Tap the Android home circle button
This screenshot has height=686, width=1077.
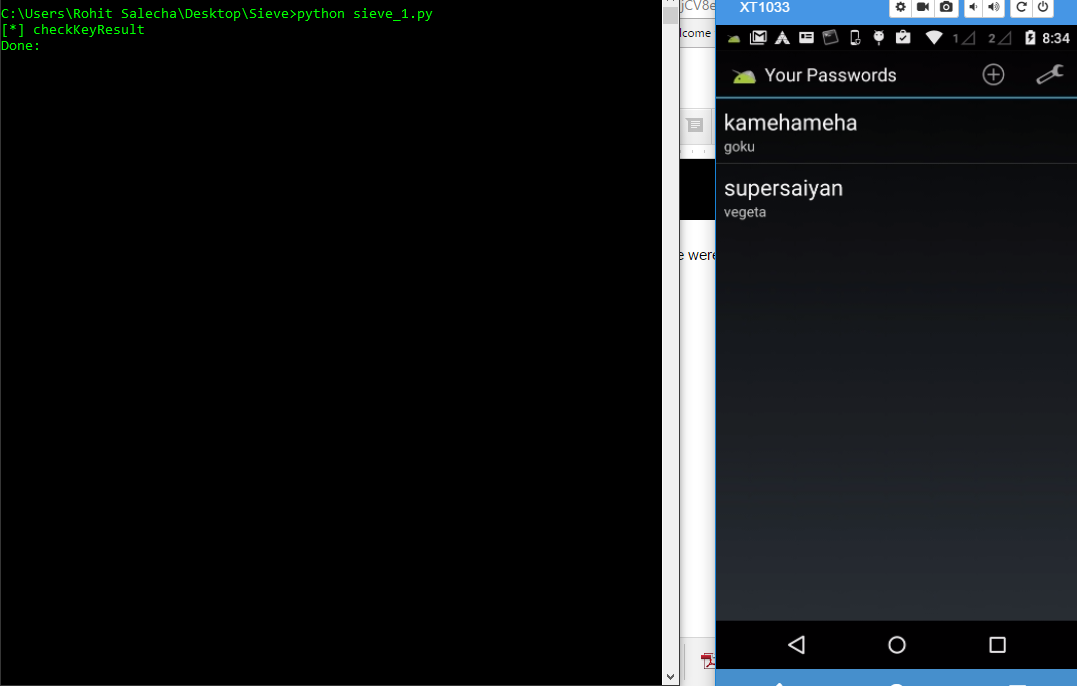point(897,645)
